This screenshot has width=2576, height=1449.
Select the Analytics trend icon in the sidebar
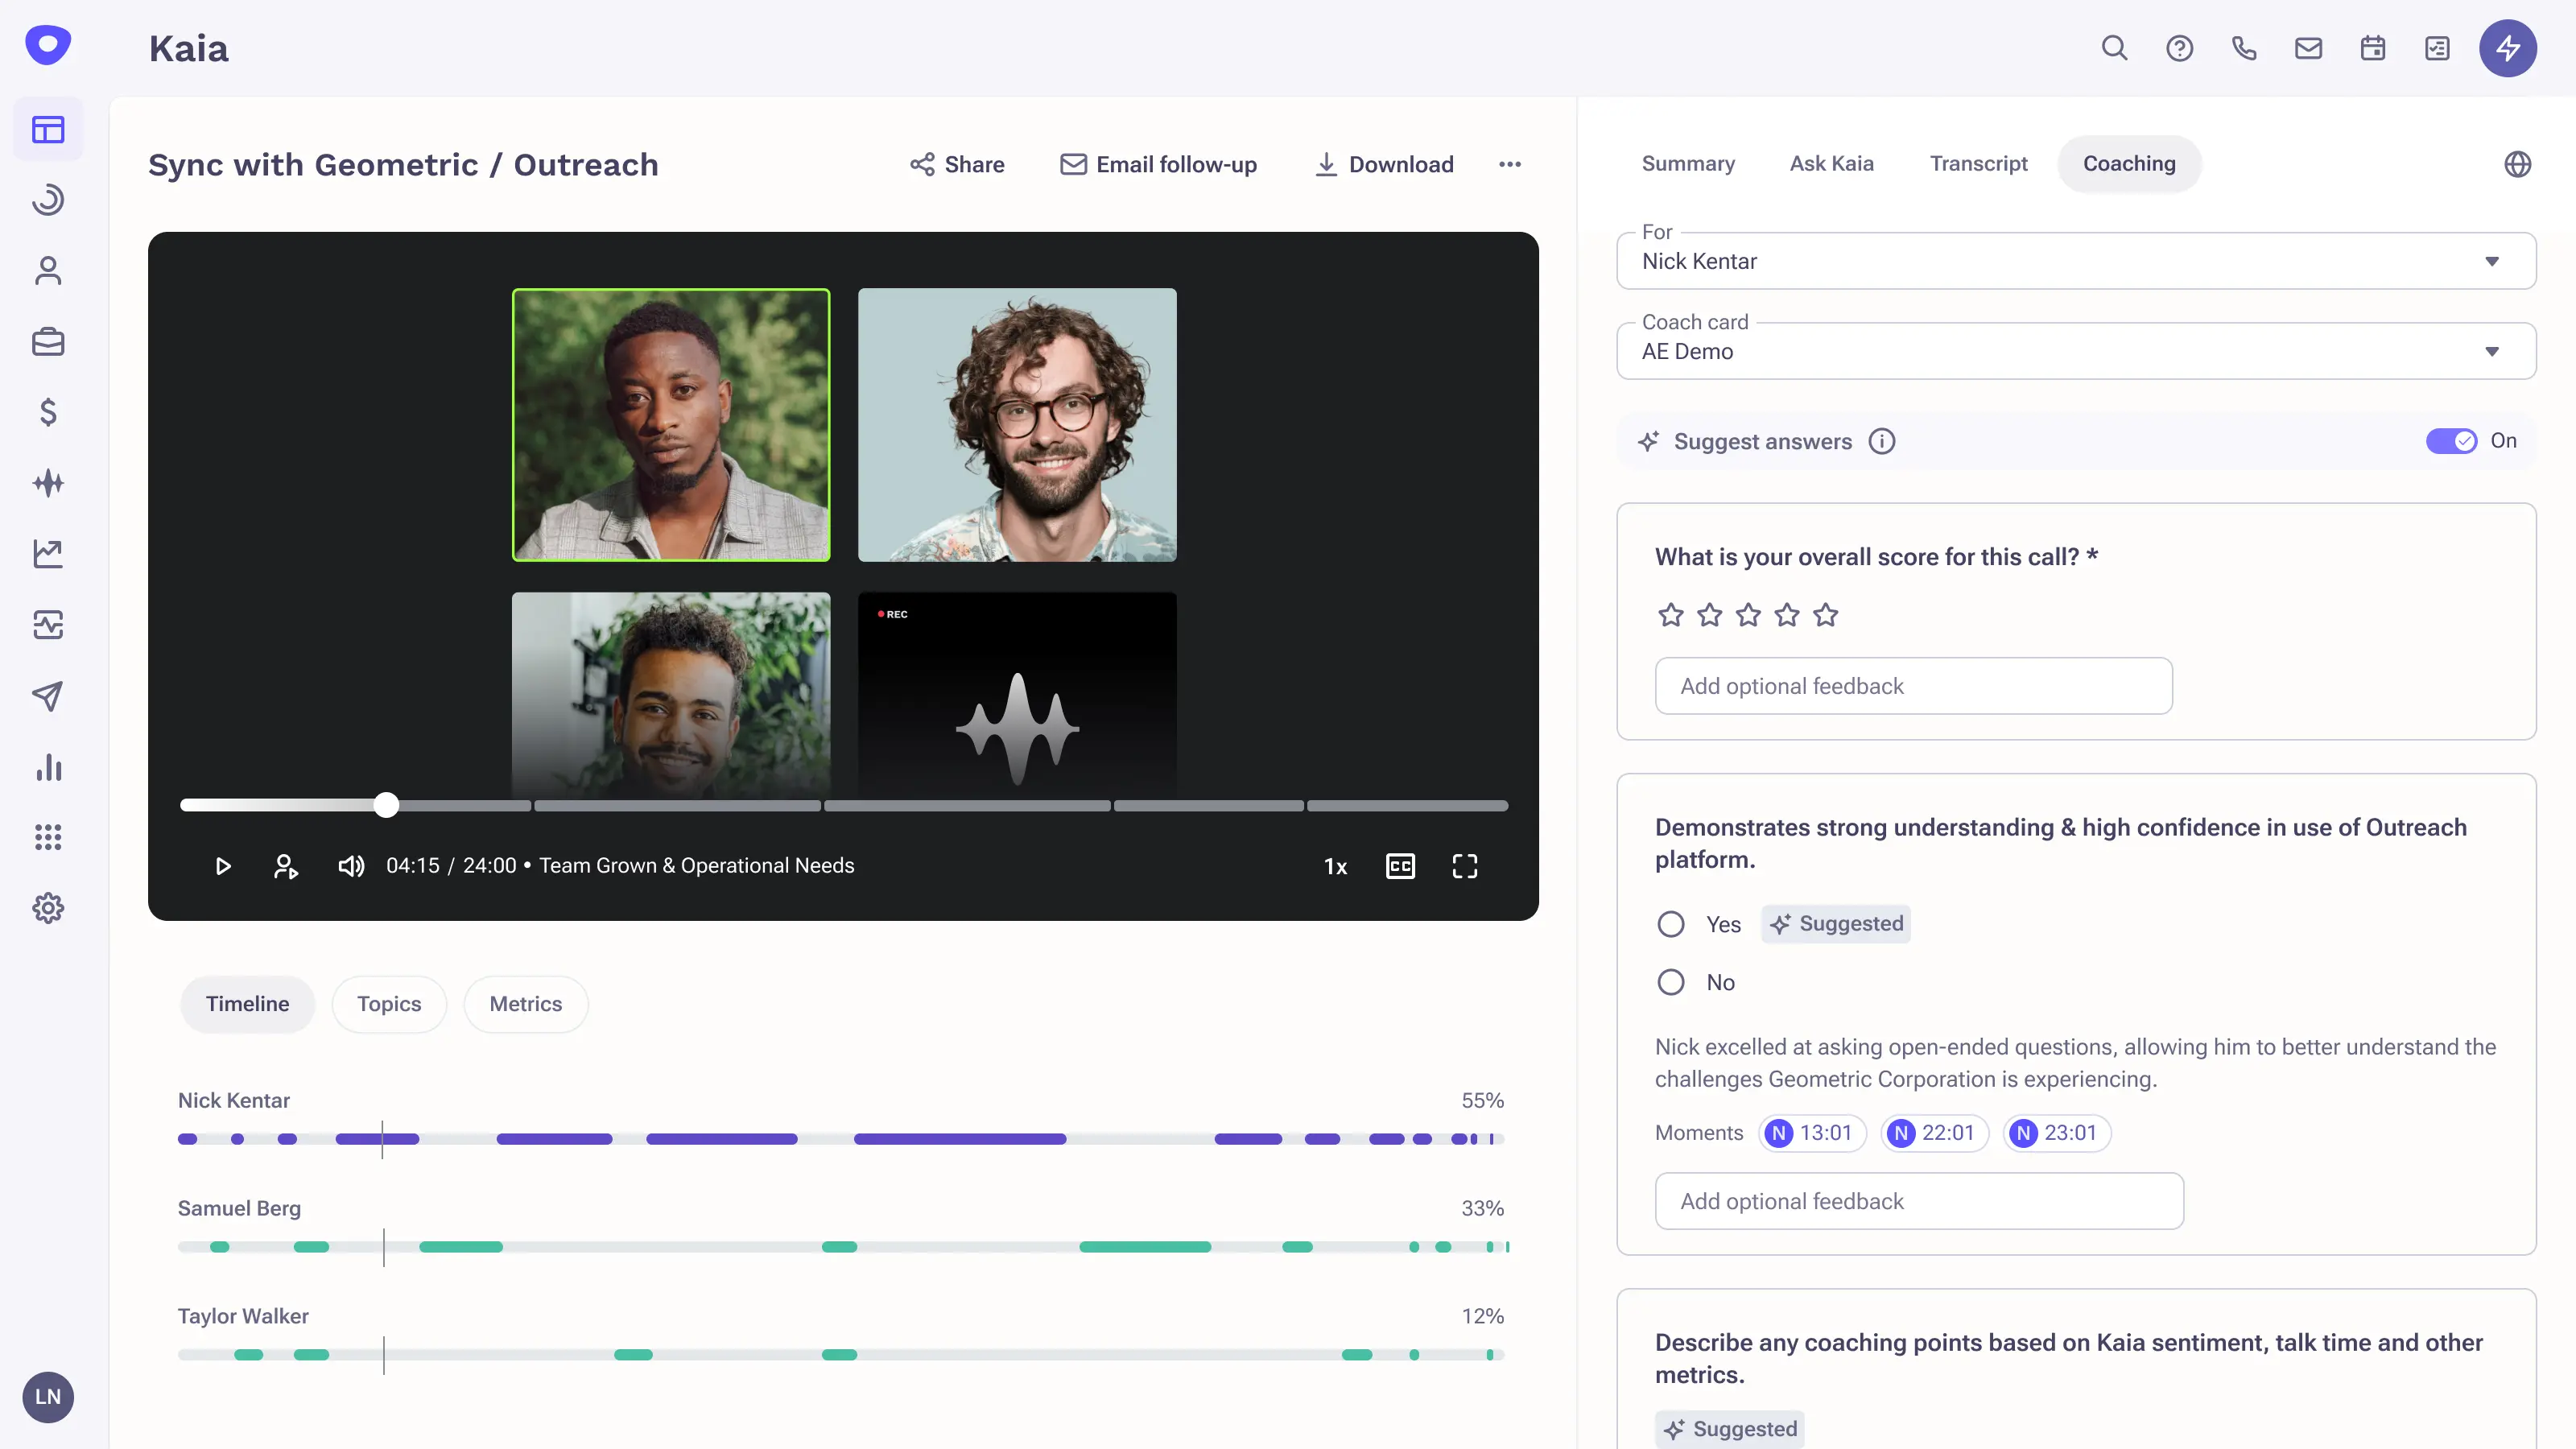(47, 553)
